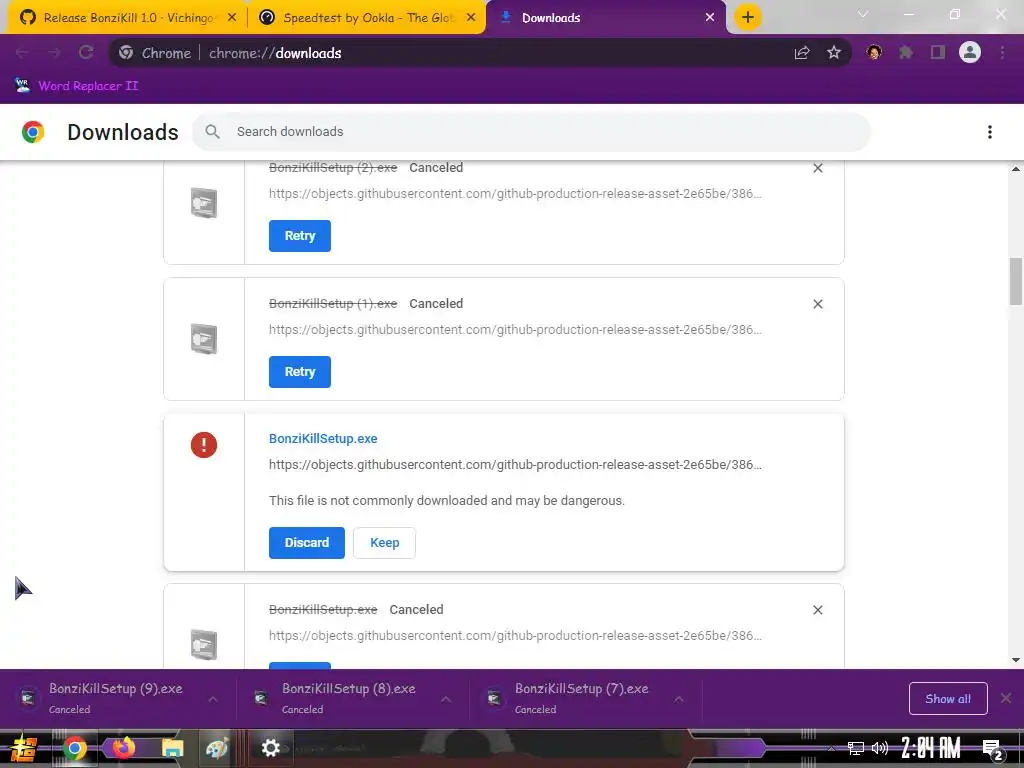Viewport: 1024px width, 768px height.
Task: Discard the dangerous BonziKillSetup.exe file
Action: [307, 543]
